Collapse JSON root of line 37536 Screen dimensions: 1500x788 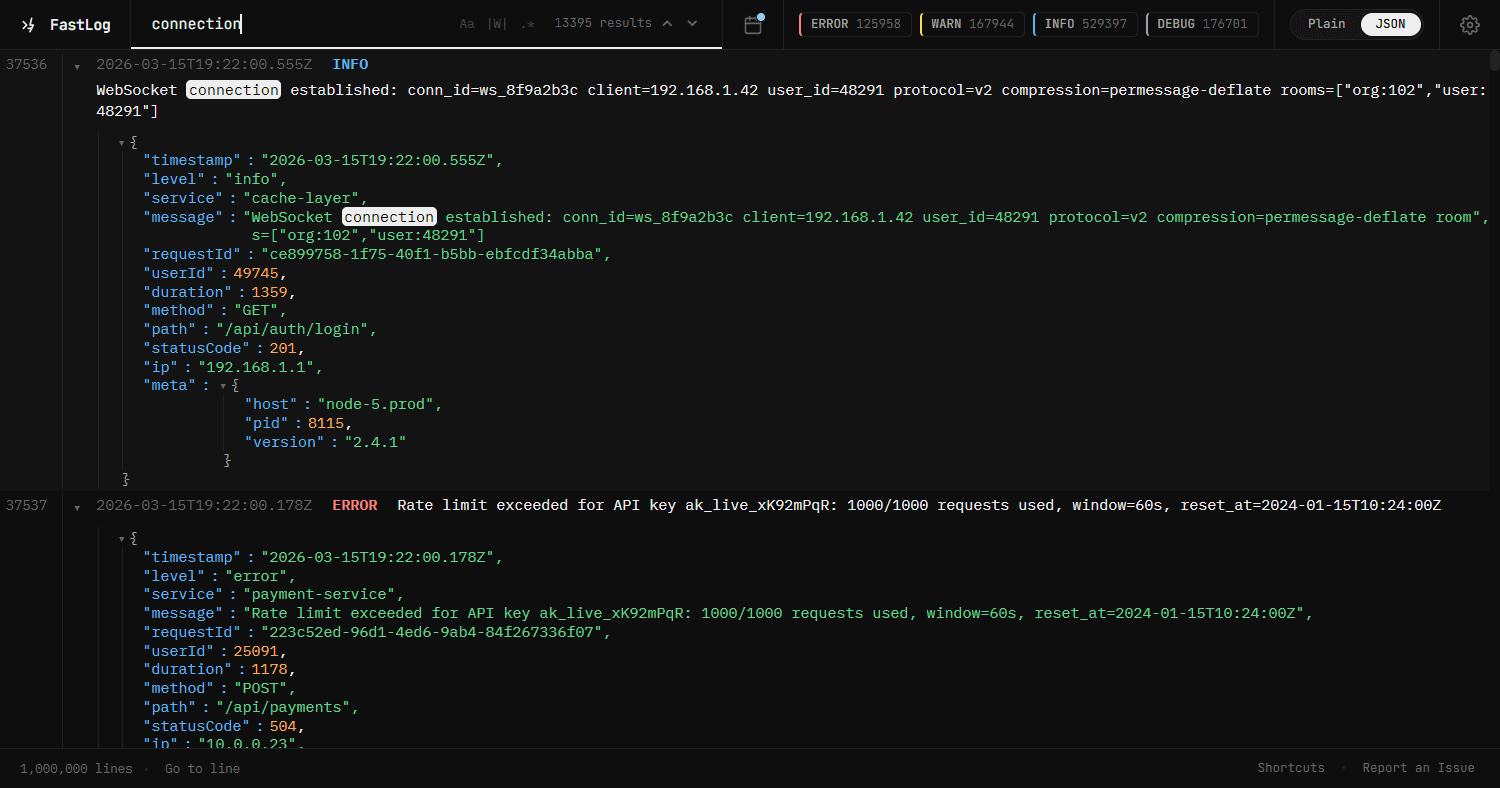click(122, 142)
